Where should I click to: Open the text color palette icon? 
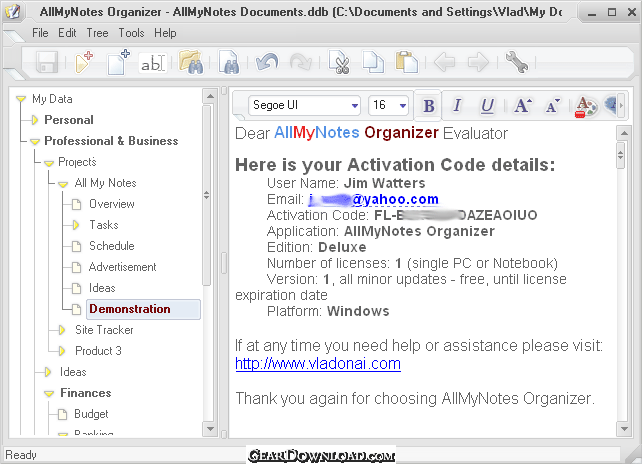click(585, 106)
